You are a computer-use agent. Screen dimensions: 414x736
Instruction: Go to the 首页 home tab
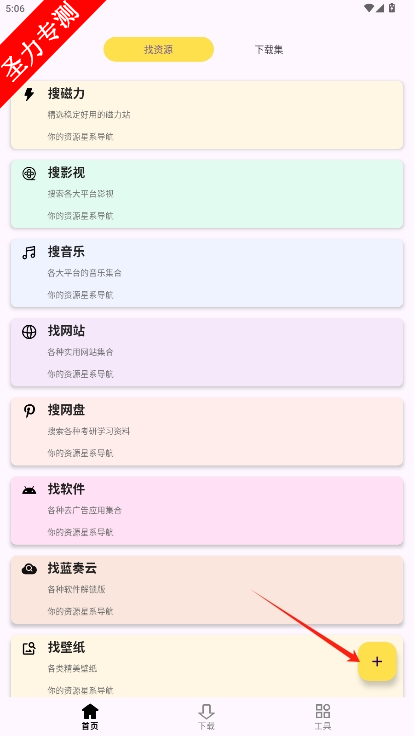(90, 717)
